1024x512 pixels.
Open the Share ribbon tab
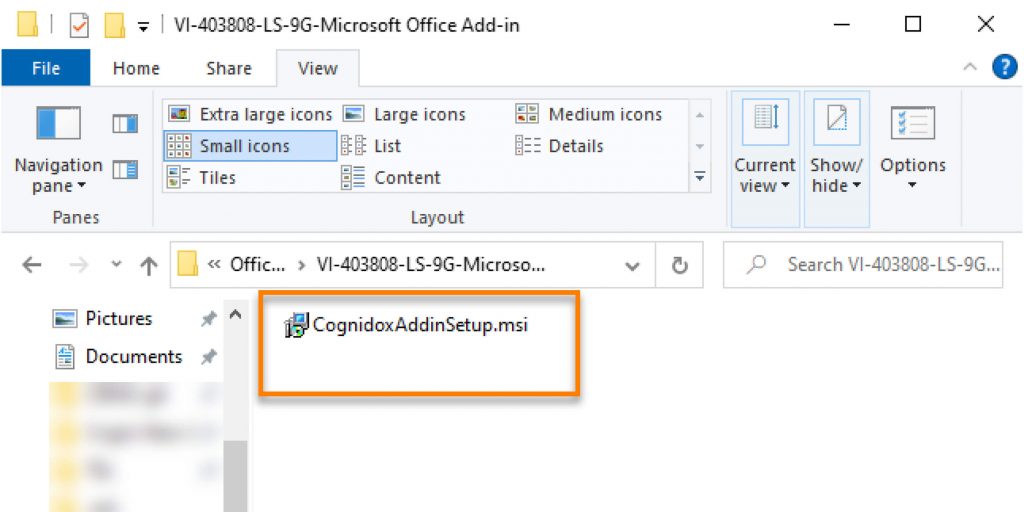click(x=229, y=68)
